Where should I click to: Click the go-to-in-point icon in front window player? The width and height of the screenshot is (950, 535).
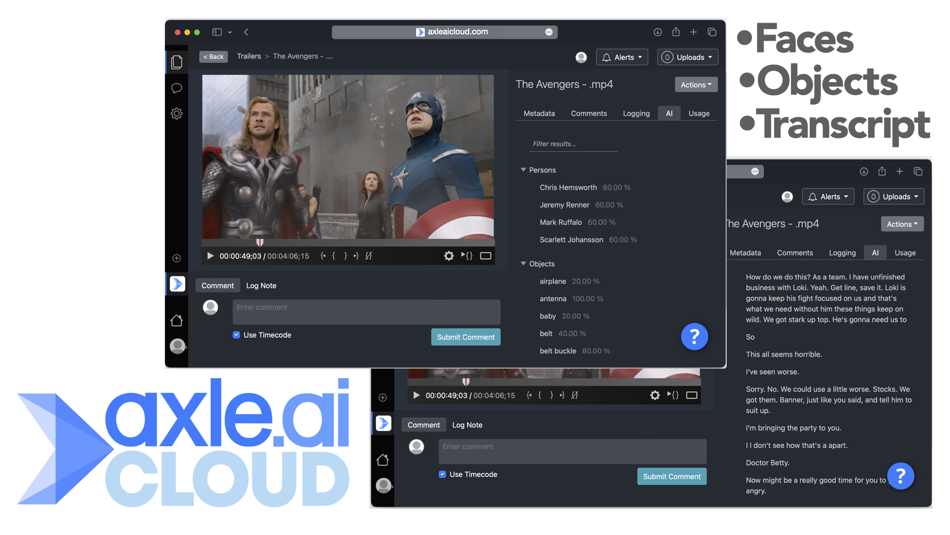pyautogui.click(x=323, y=256)
